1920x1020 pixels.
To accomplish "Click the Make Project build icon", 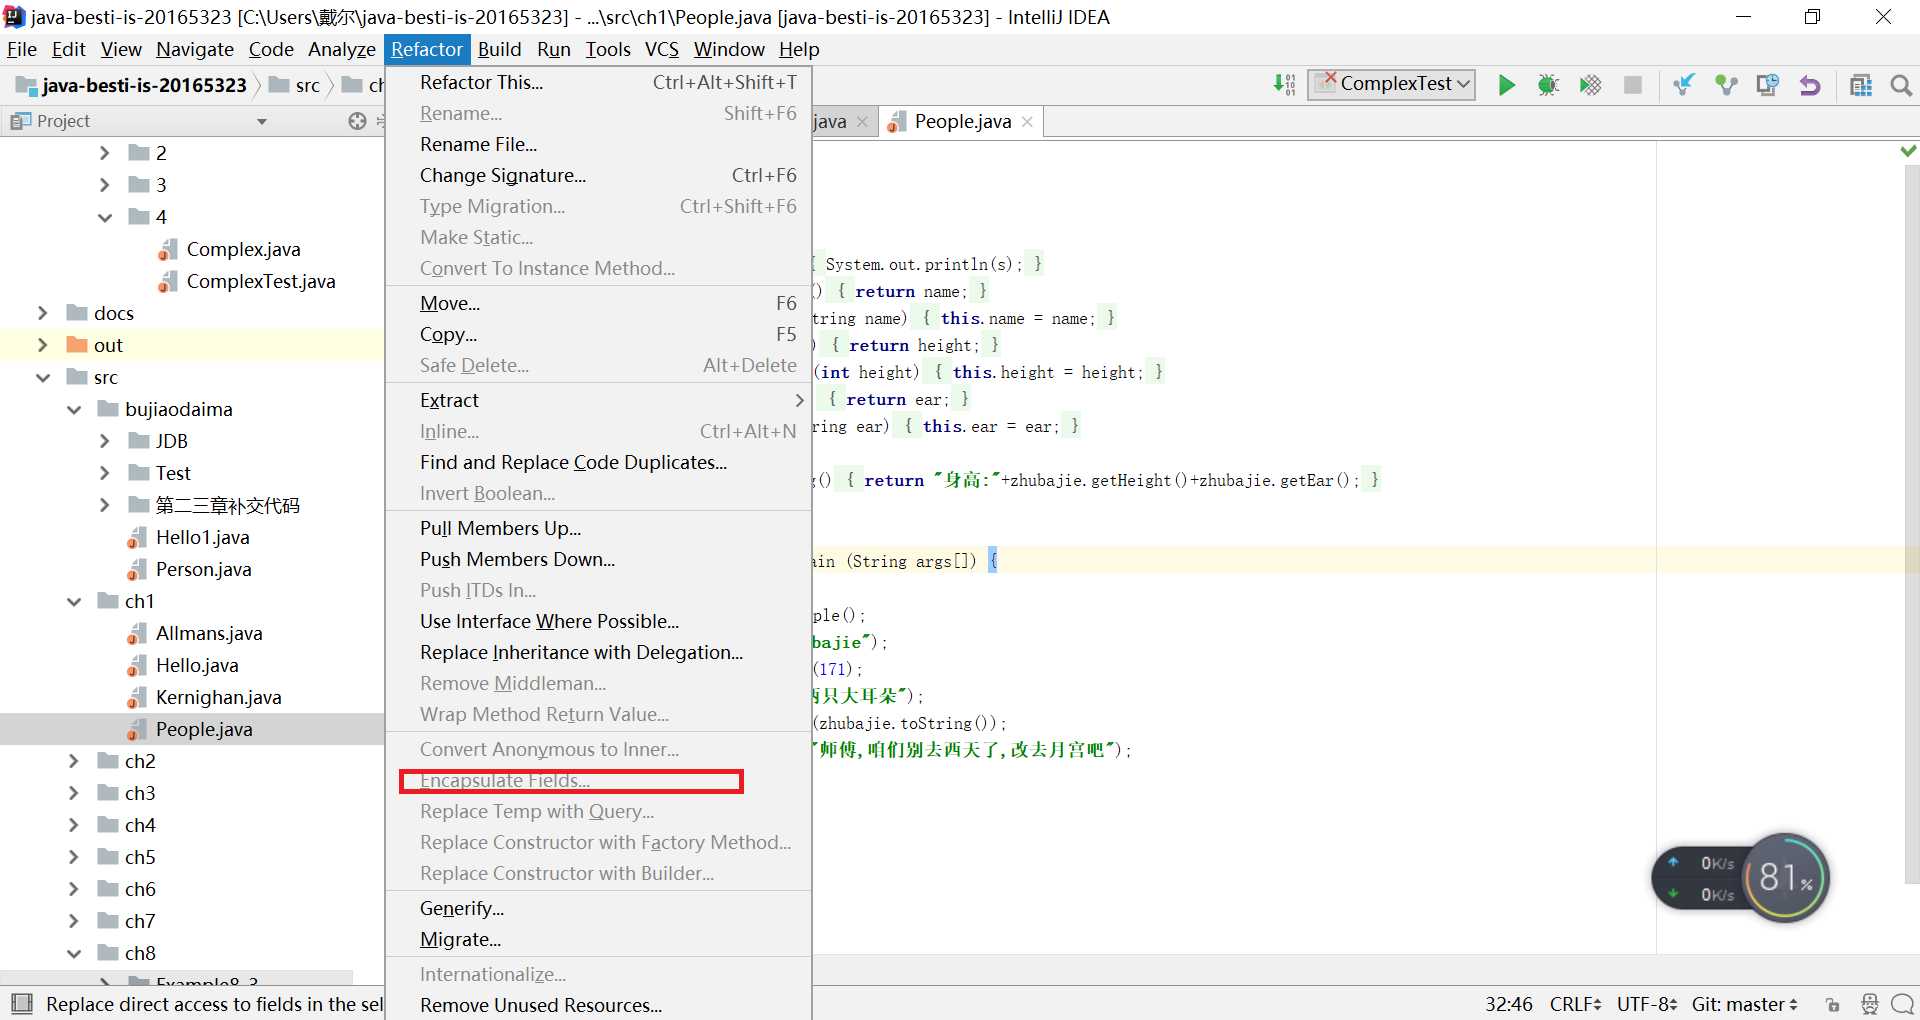I will point(1285,85).
